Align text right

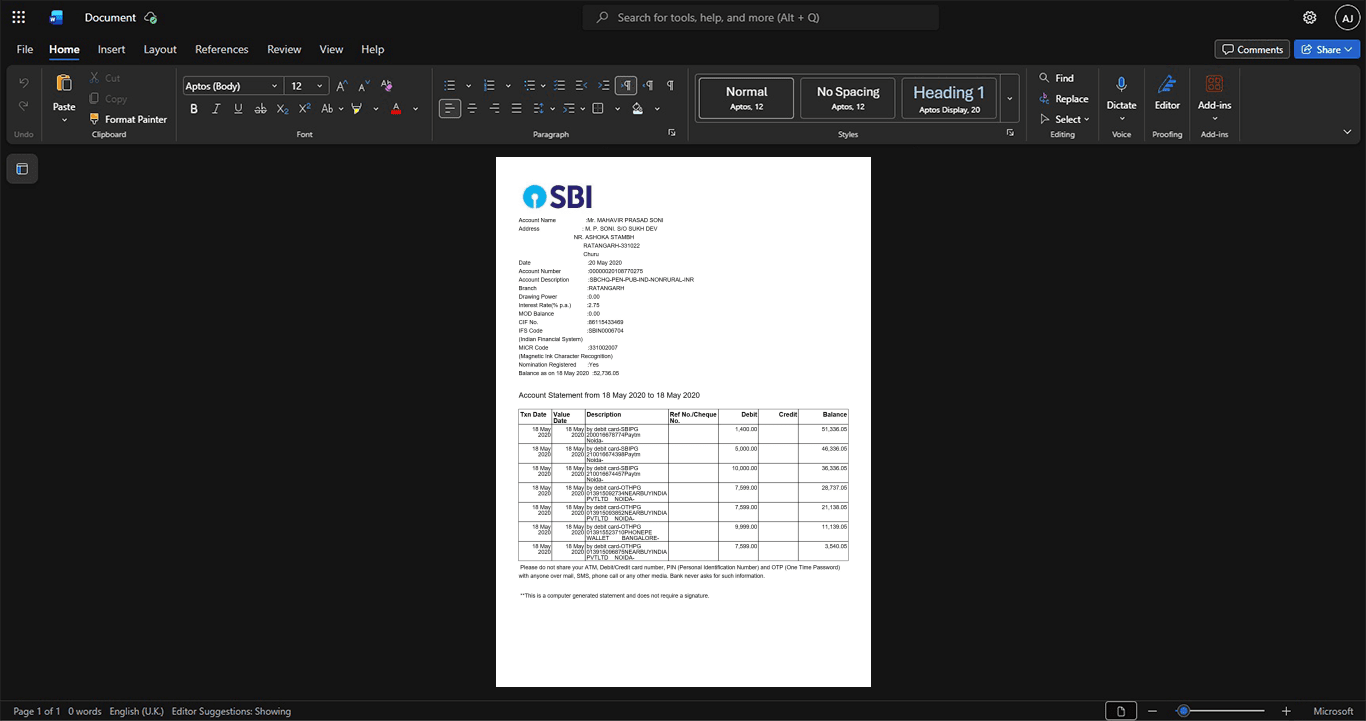click(494, 108)
